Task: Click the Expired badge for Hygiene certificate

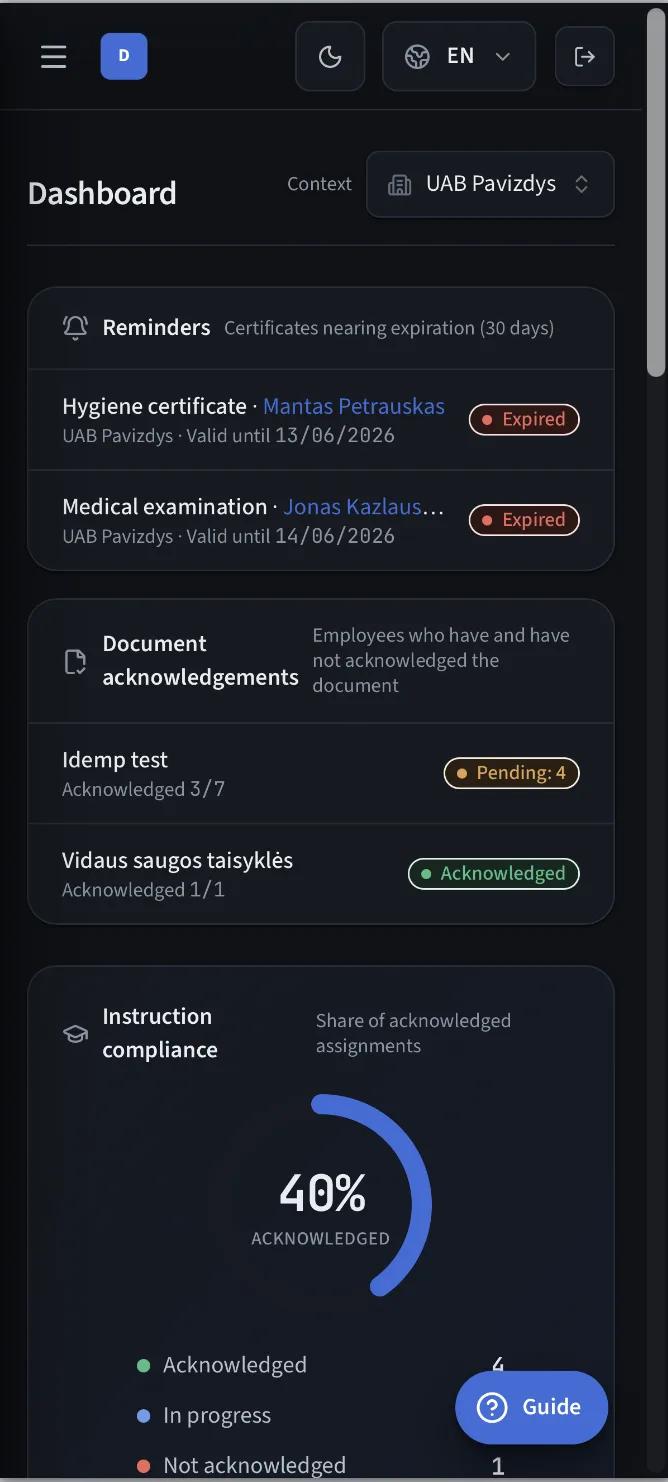Action: [524, 419]
